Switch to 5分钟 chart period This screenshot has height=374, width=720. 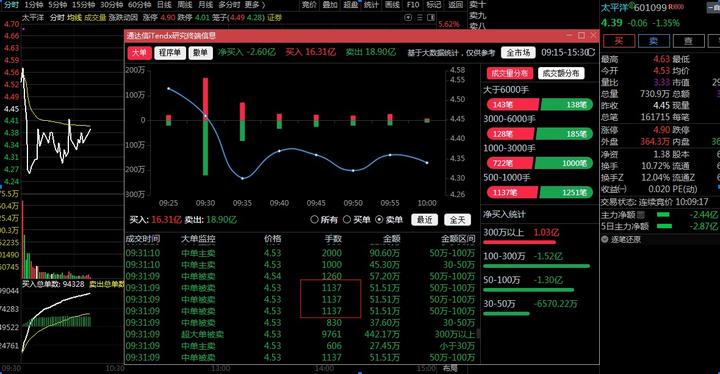coord(57,5)
